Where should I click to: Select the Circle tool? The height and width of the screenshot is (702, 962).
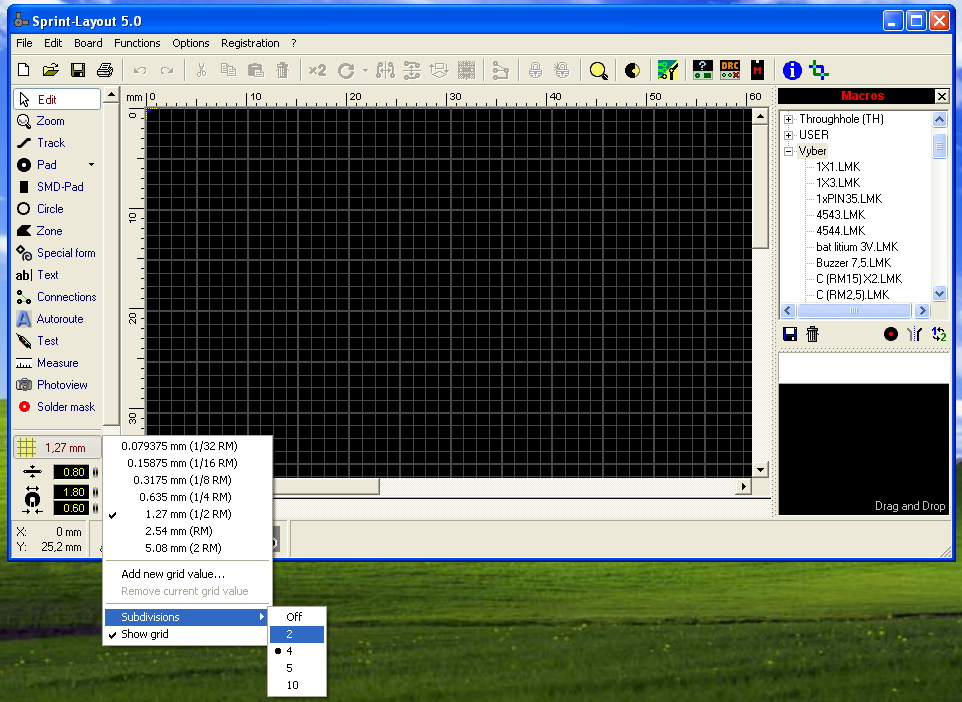tap(57, 209)
